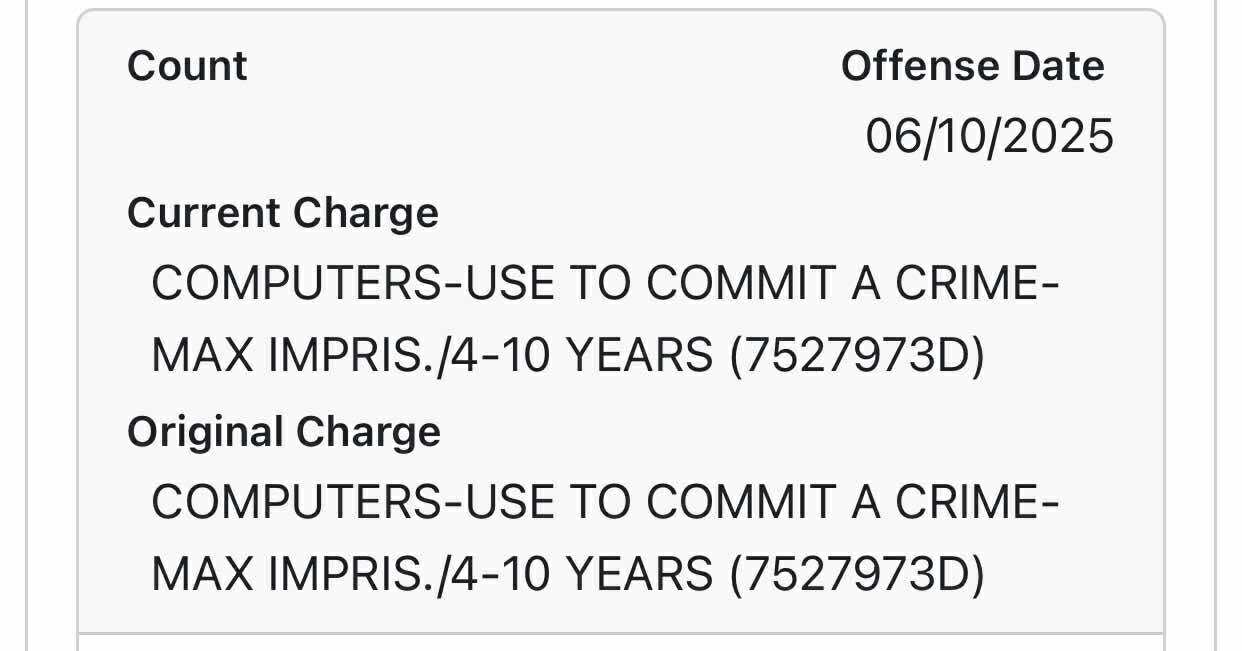Click COMPUTERS-USE text under Current Charge
Image resolution: width=1242 pixels, height=651 pixels.
[x=353, y=285]
